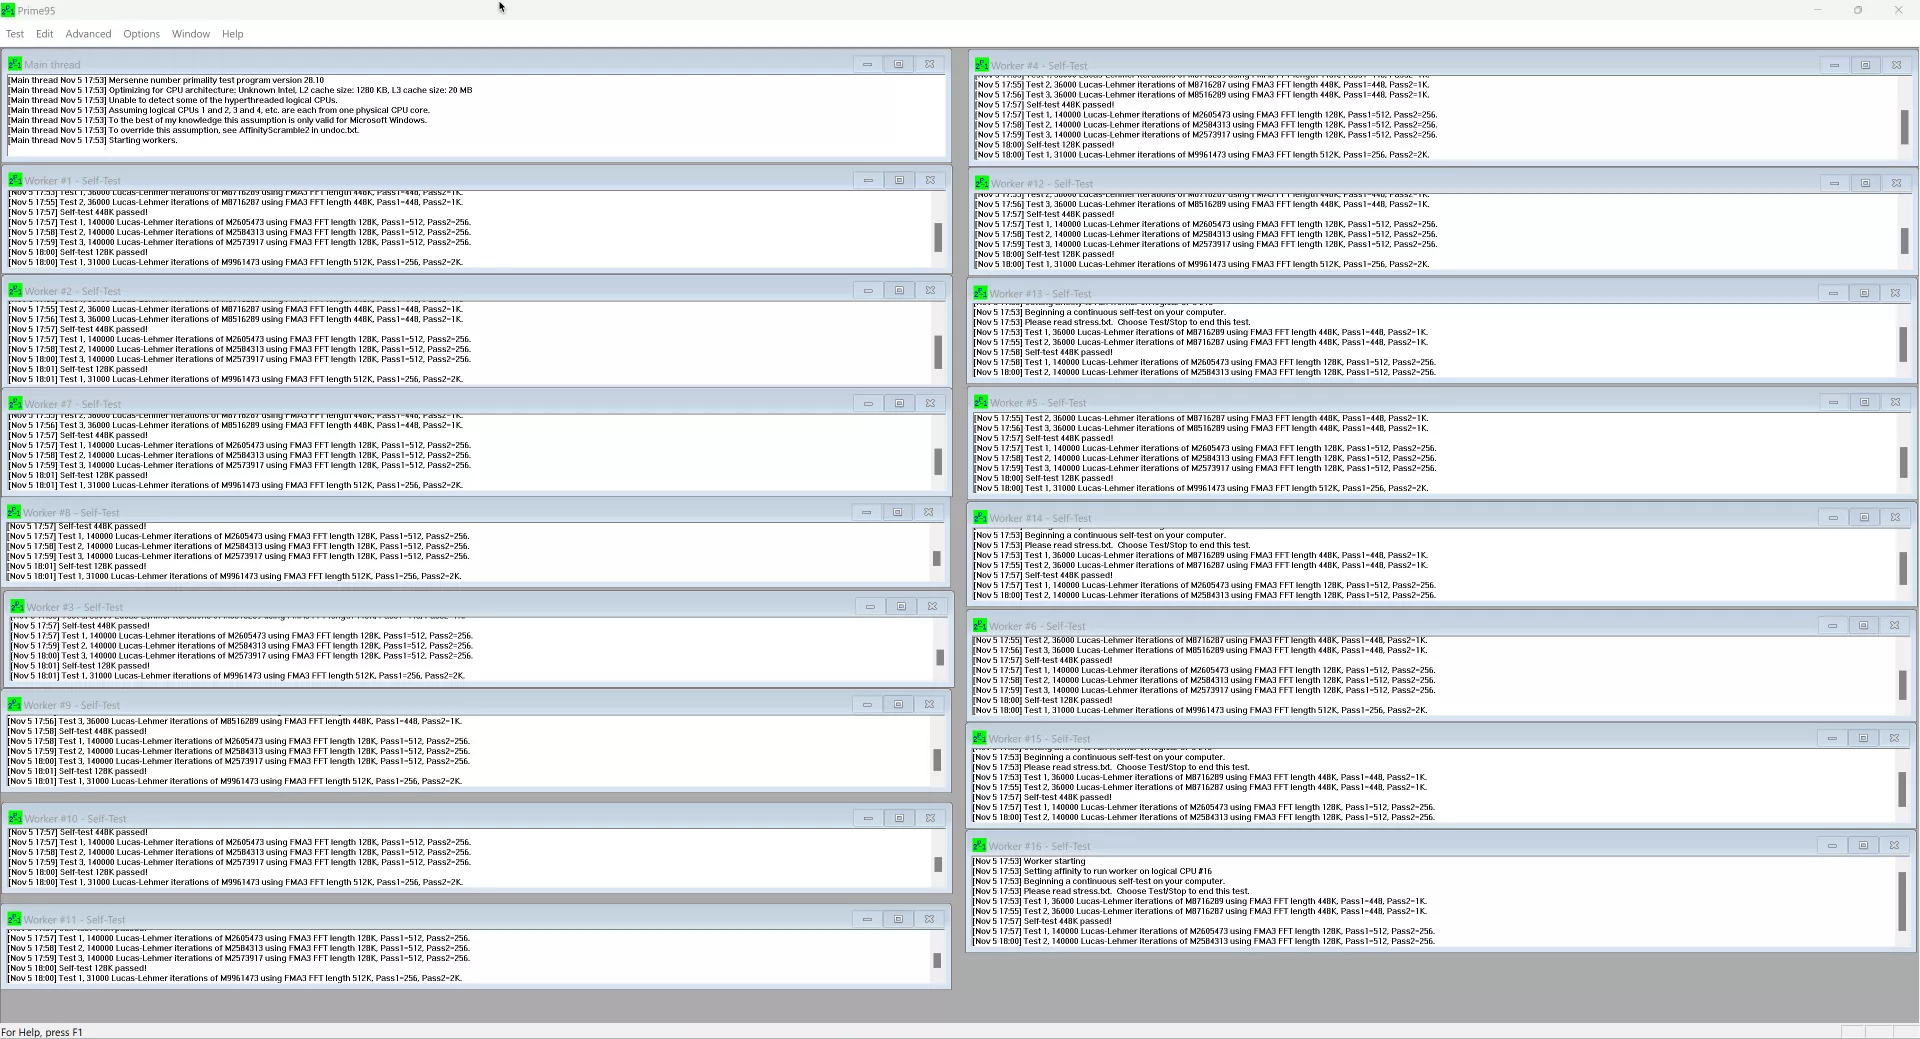The width and height of the screenshot is (1920, 1039).
Task: Click the Worker #2 vertical scrollbar thumb
Action: [938, 352]
